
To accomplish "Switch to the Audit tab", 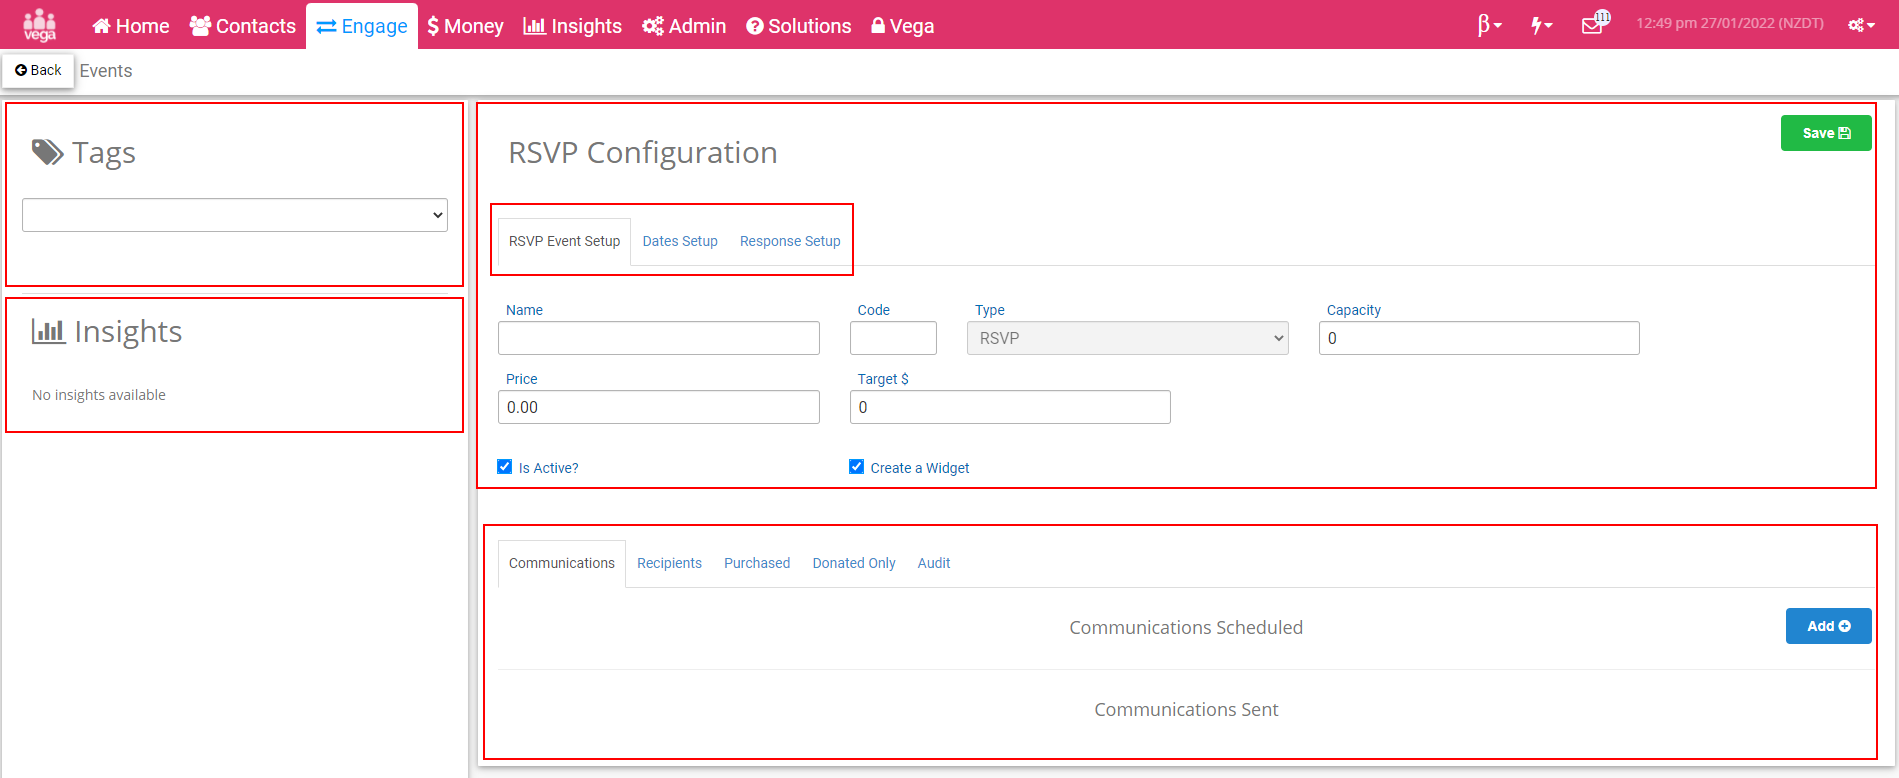I will pyautogui.click(x=934, y=563).
